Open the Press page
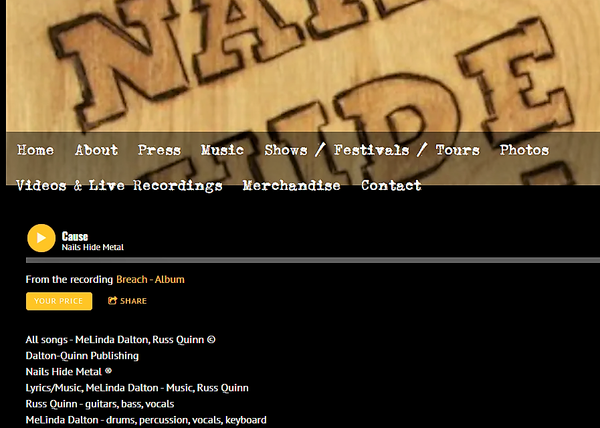The image size is (600, 428). [160, 150]
